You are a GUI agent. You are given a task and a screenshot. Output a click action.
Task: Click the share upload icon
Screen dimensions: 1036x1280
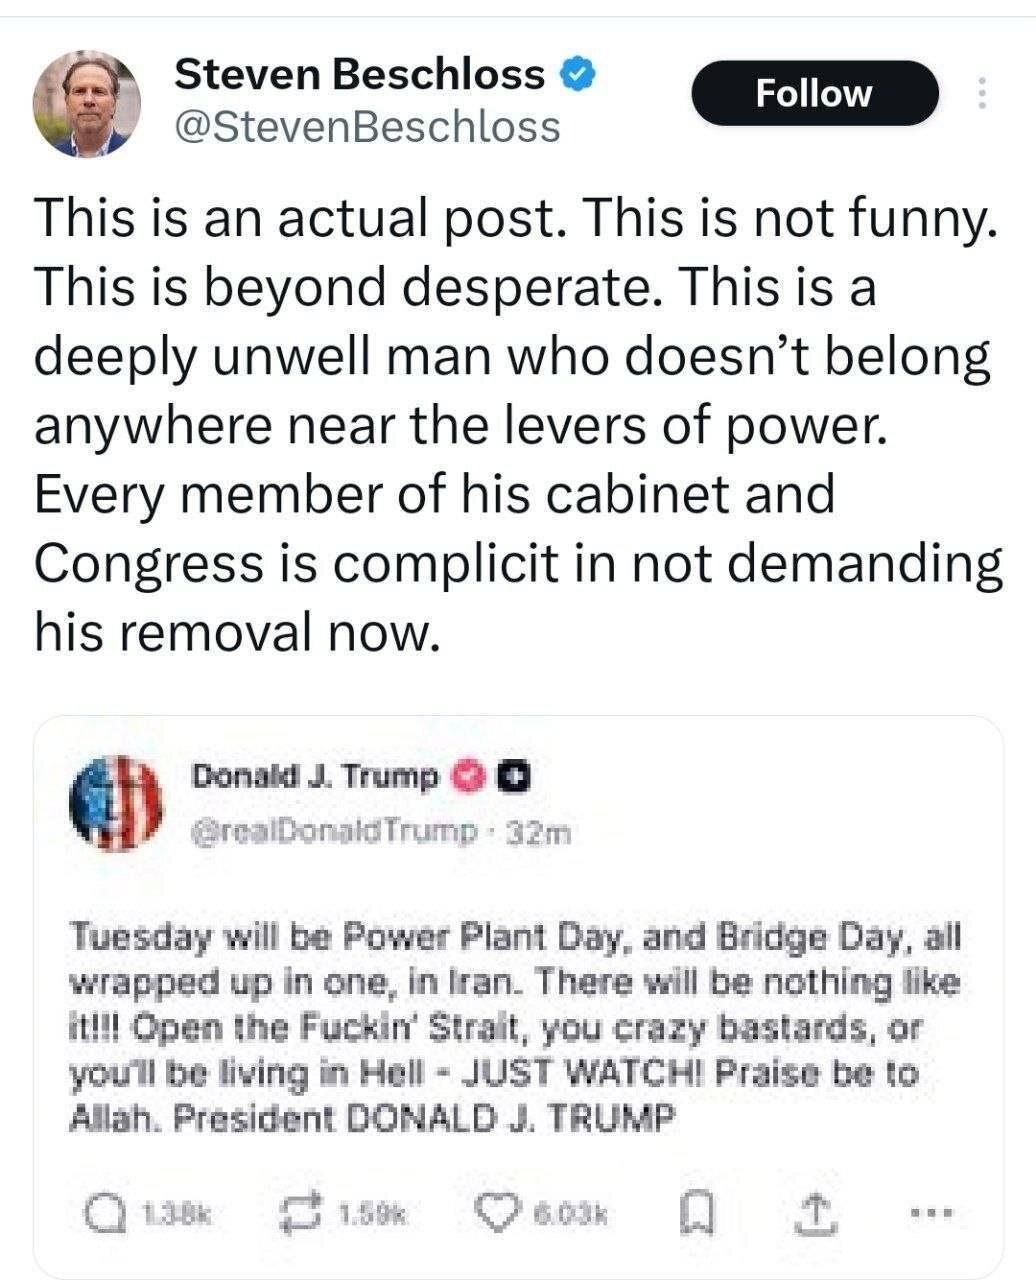(808, 1214)
